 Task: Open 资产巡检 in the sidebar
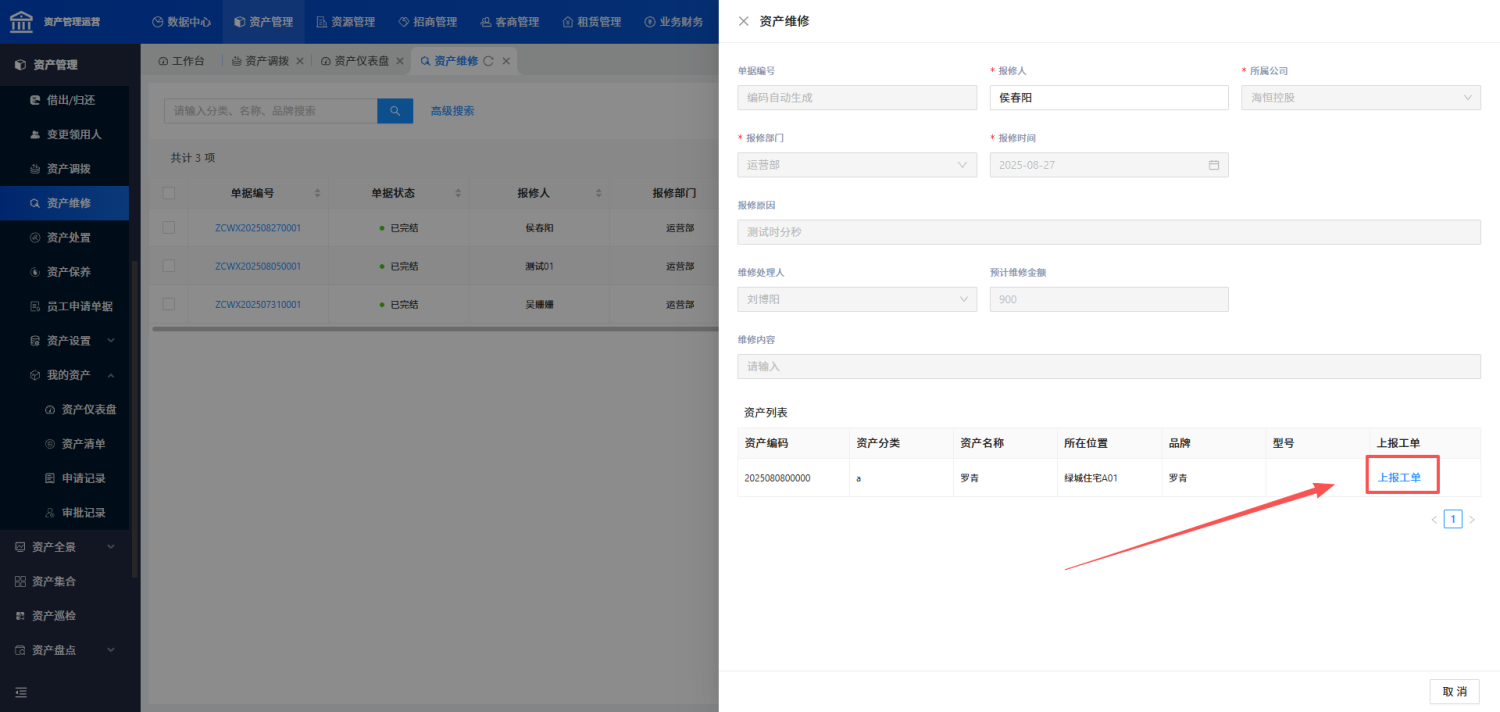[x=64, y=616]
